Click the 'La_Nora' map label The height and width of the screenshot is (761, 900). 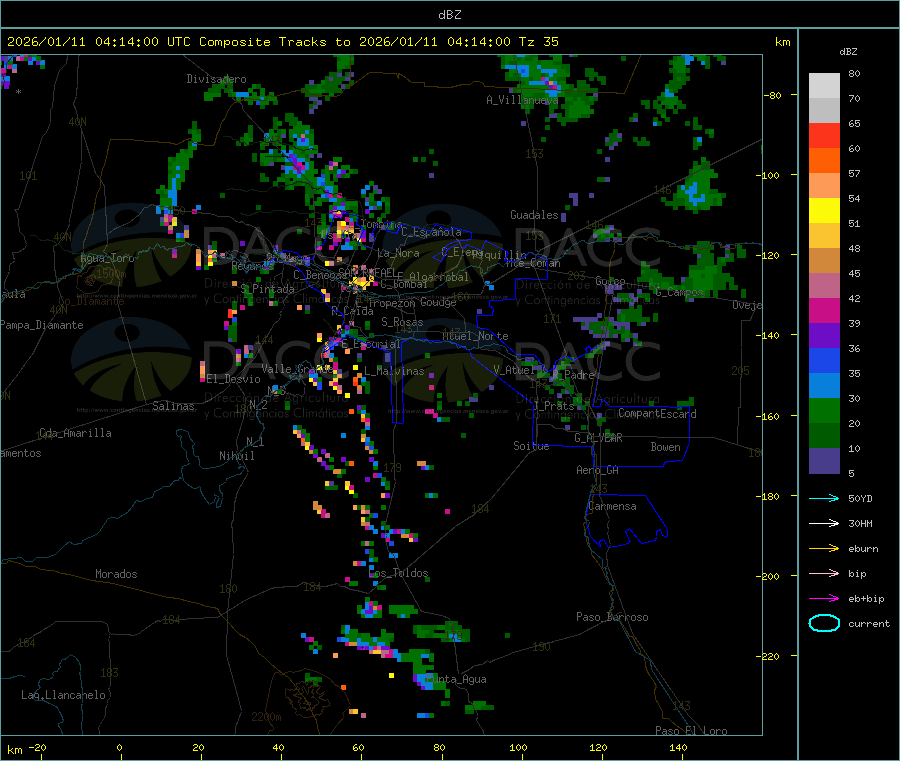click(398, 253)
